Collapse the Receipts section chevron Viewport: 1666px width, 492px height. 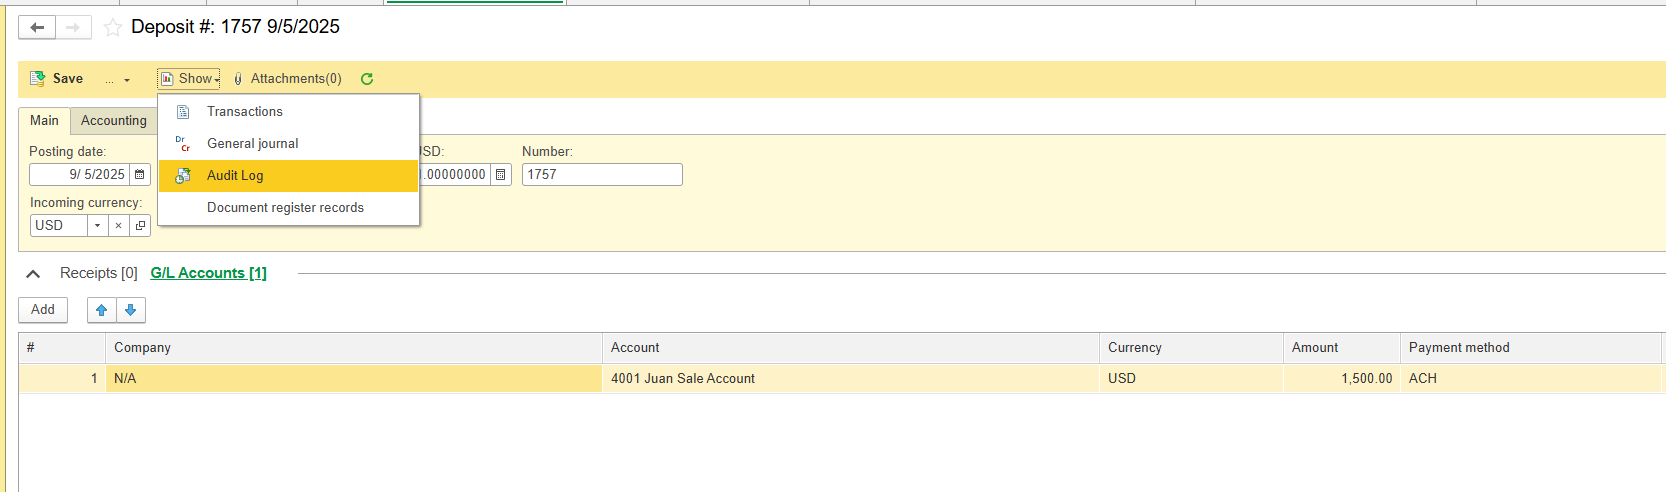33,273
